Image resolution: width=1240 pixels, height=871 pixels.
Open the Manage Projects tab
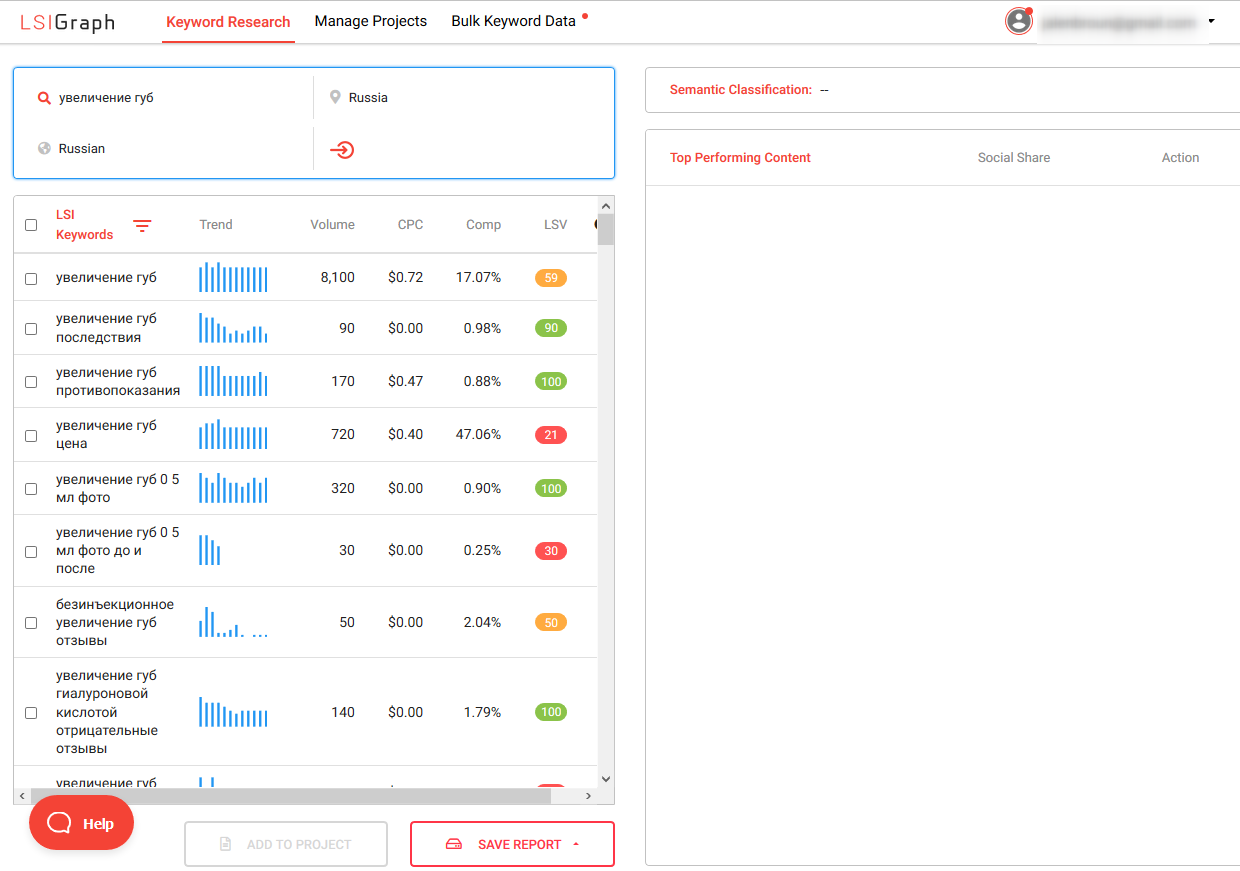(371, 21)
